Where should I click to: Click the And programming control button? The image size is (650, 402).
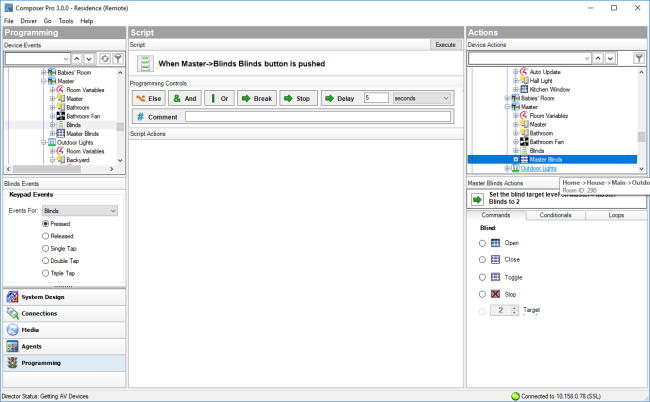click(x=185, y=98)
